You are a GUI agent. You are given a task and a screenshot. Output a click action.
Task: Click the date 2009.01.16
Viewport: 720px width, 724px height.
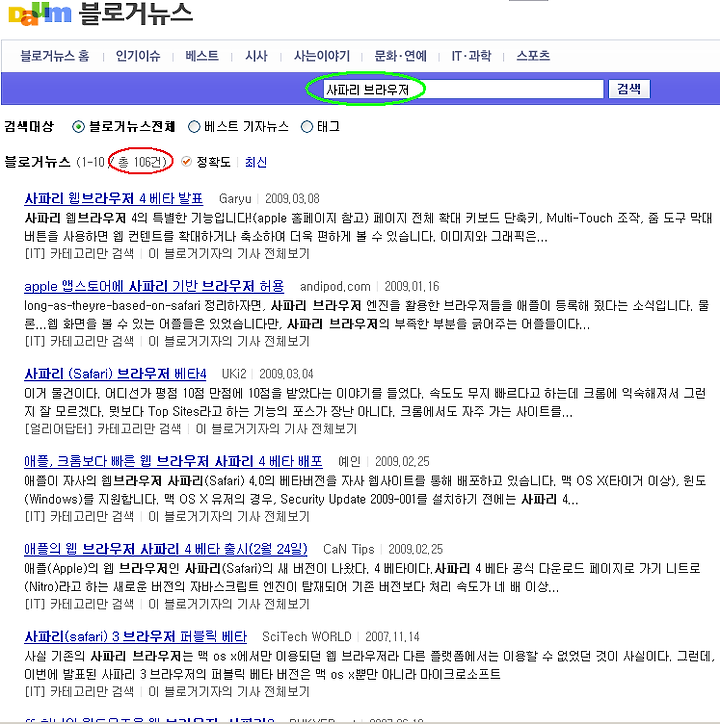pyautogui.click(x=412, y=287)
